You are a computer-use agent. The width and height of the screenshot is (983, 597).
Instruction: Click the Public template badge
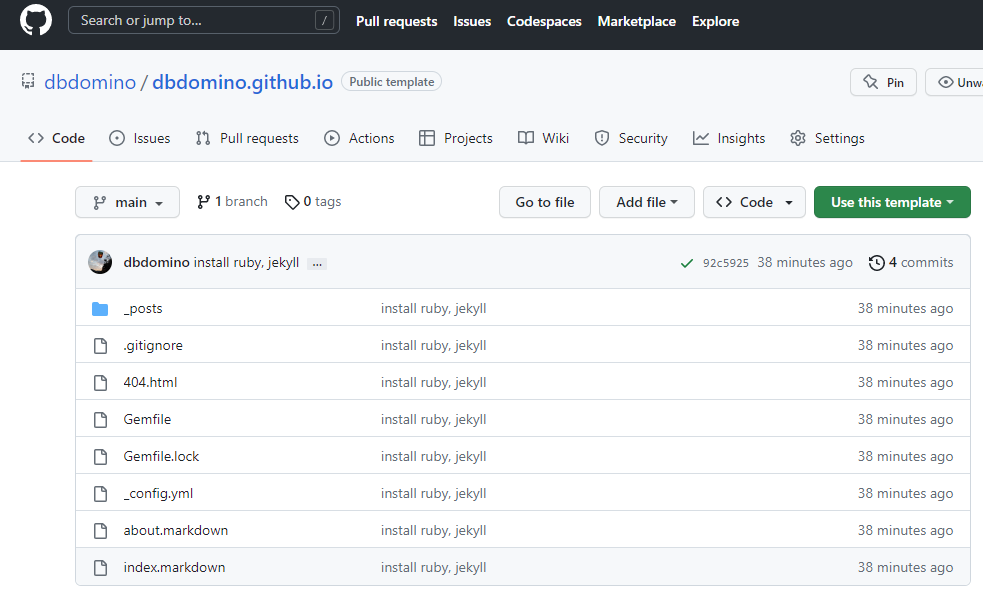point(391,82)
